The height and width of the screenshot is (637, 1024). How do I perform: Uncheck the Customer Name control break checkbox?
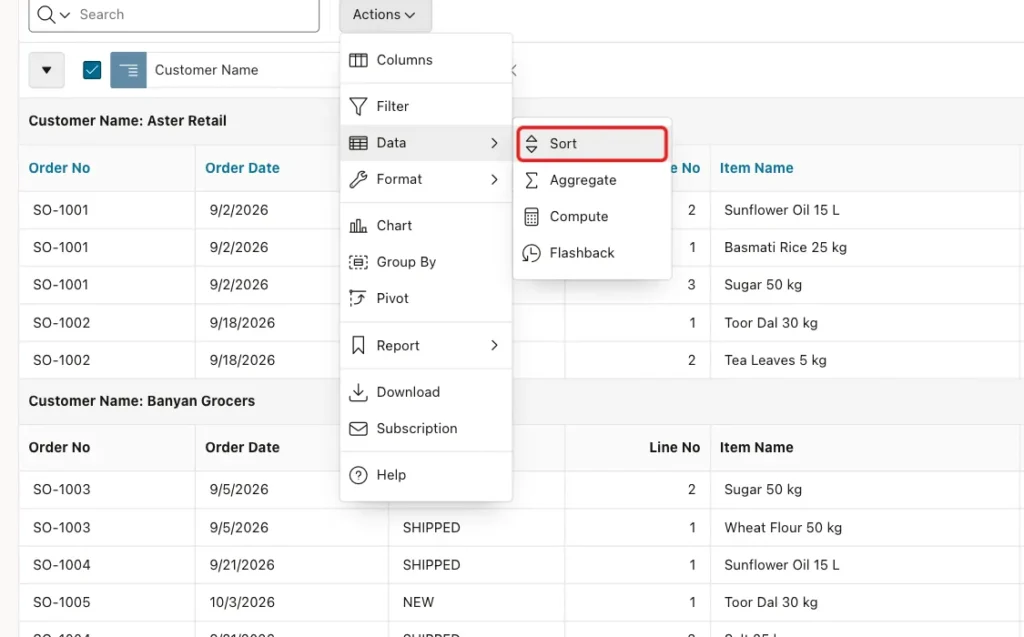pyautogui.click(x=92, y=70)
